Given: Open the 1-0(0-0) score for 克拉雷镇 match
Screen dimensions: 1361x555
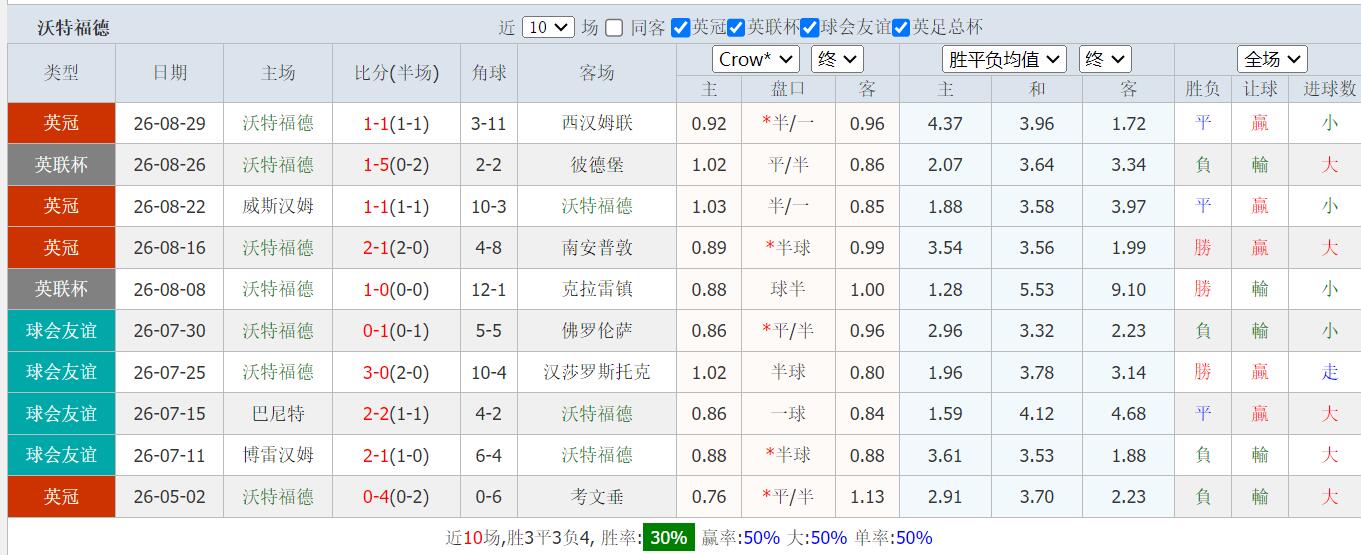Looking at the screenshot, I should 396,290.
